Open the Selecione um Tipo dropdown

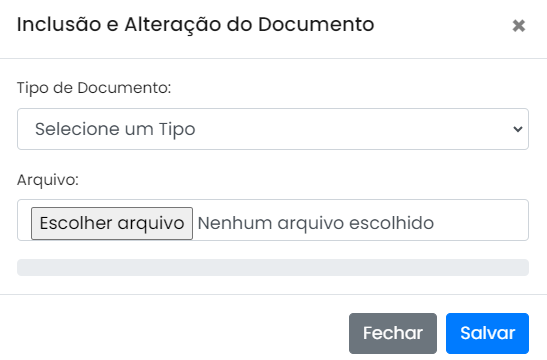pyautogui.click(x=273, y=129)
